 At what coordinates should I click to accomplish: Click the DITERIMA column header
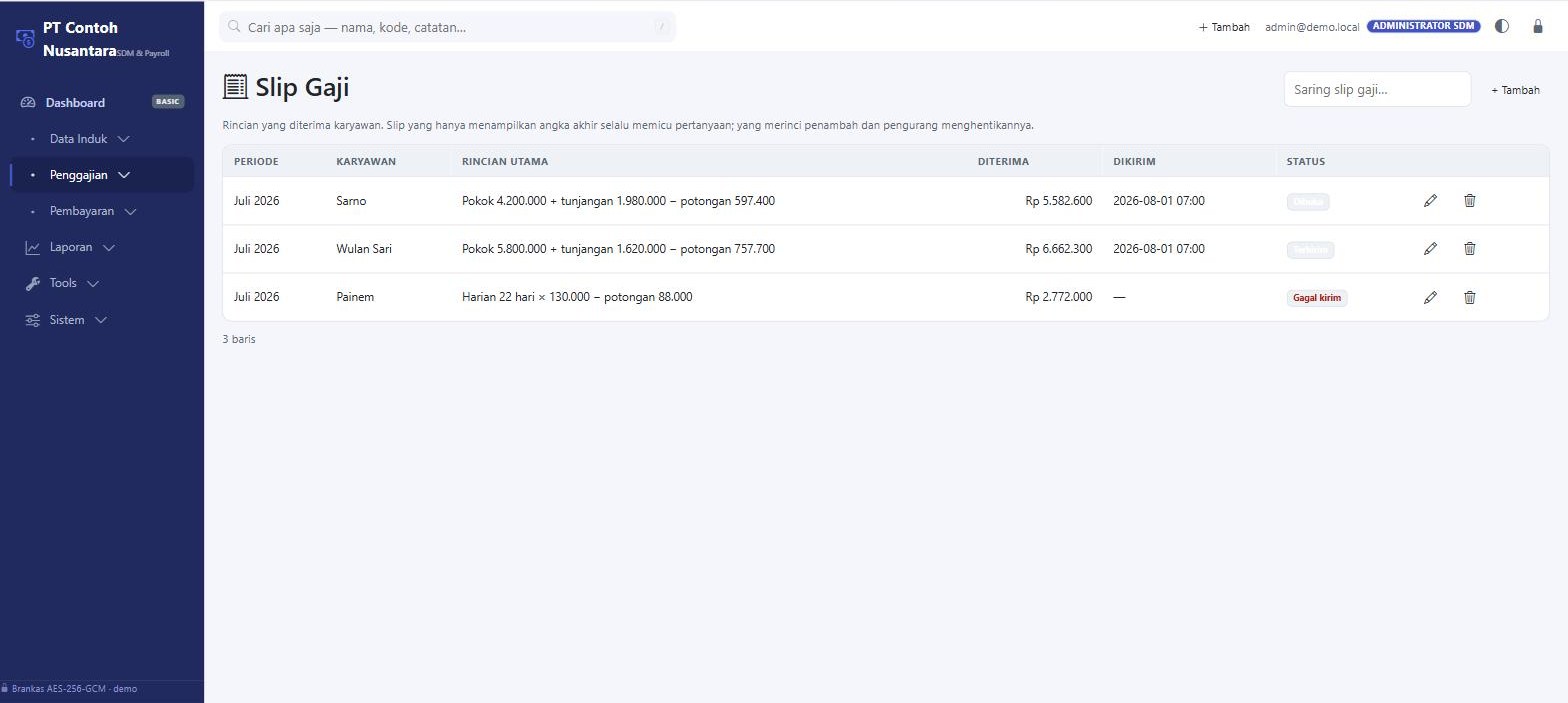(x=1003, y=161)
